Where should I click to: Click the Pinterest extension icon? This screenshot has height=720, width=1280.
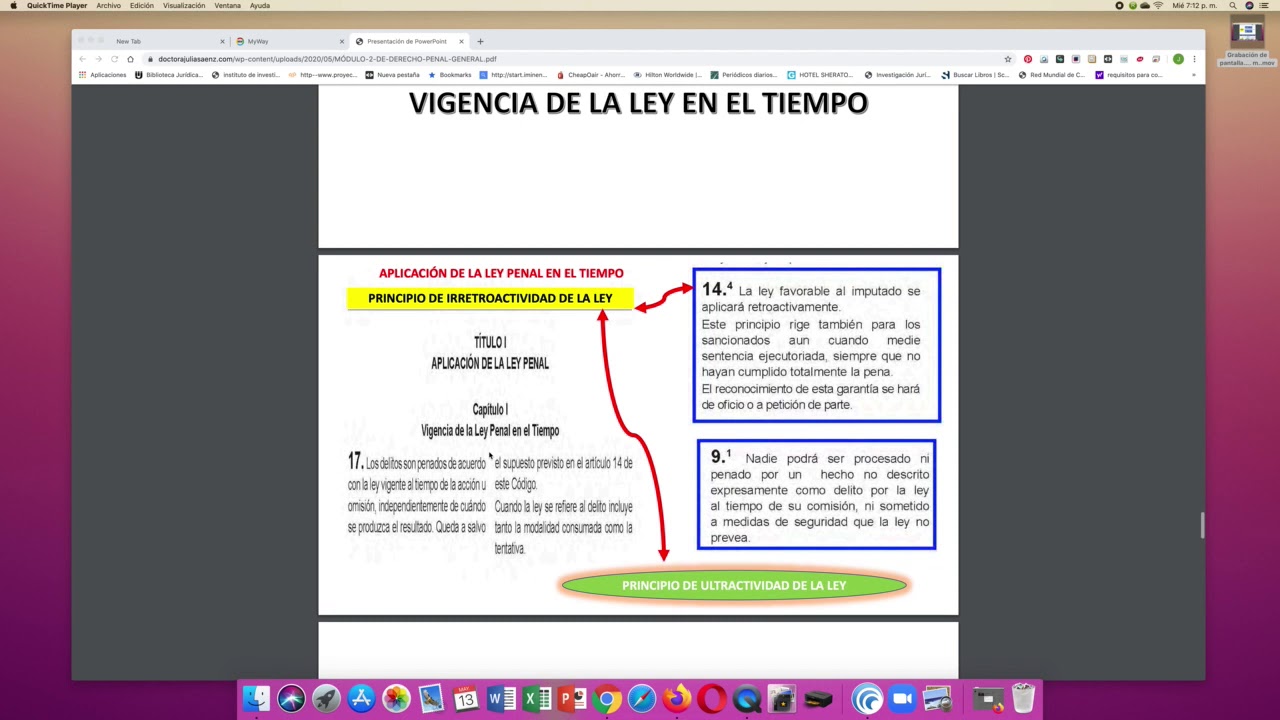coord(1027,59)
